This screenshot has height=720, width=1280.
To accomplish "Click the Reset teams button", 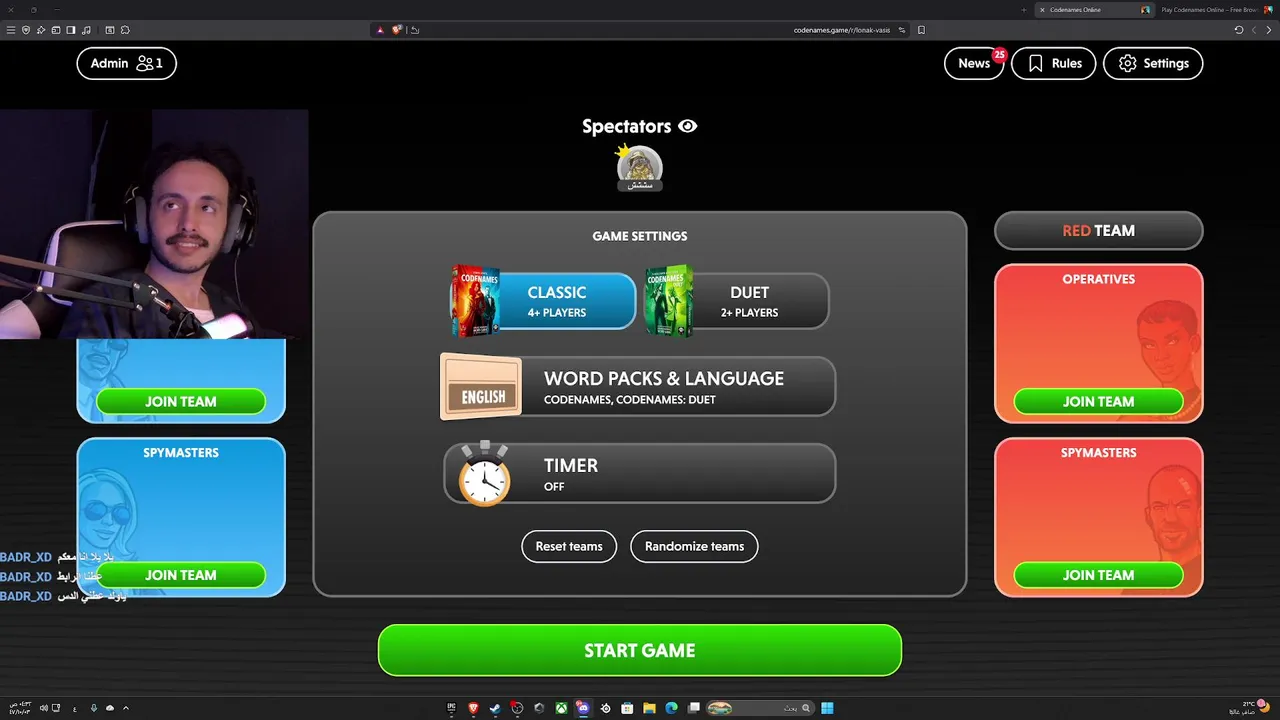I will tap(569, 546).
